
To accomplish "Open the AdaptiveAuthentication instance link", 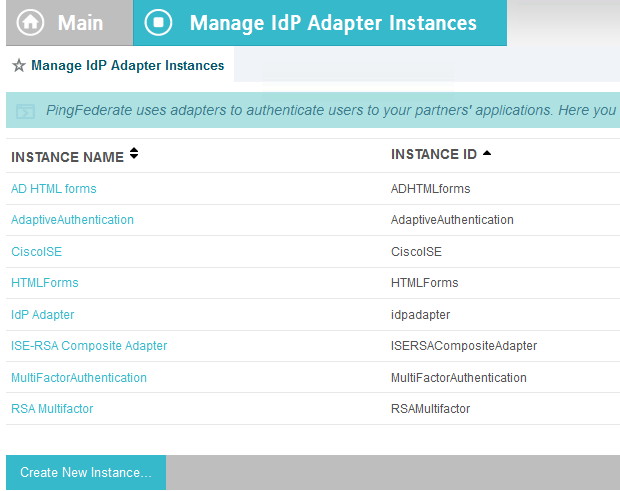I will 72,220.
